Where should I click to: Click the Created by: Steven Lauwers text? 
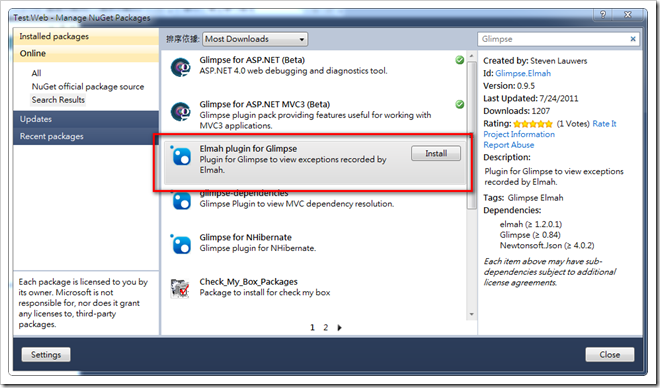coord(535,61)
